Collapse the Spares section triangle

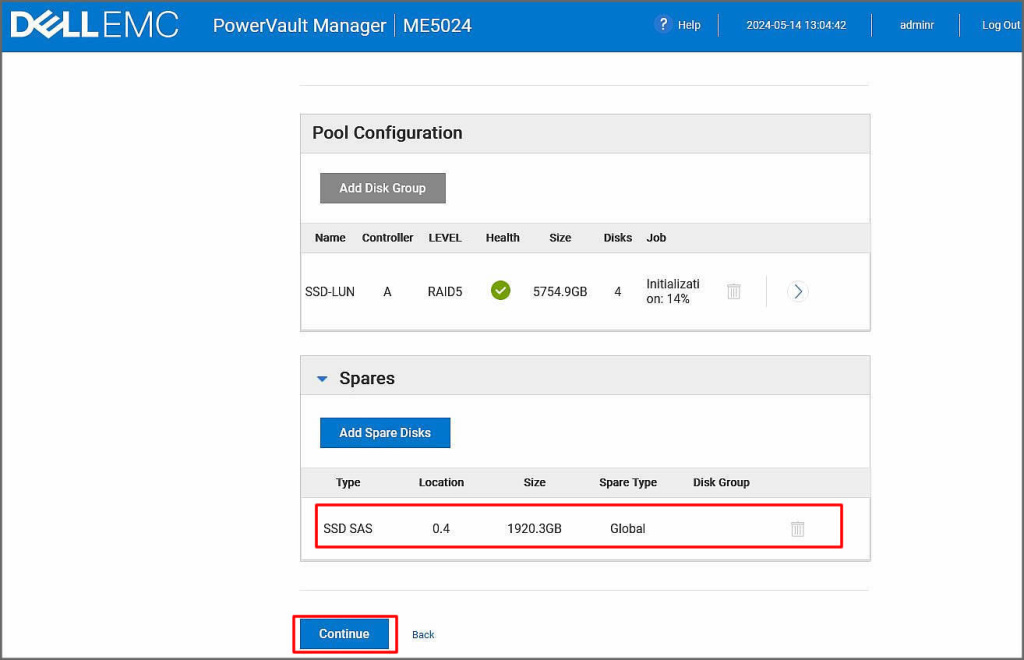(322, 379)
